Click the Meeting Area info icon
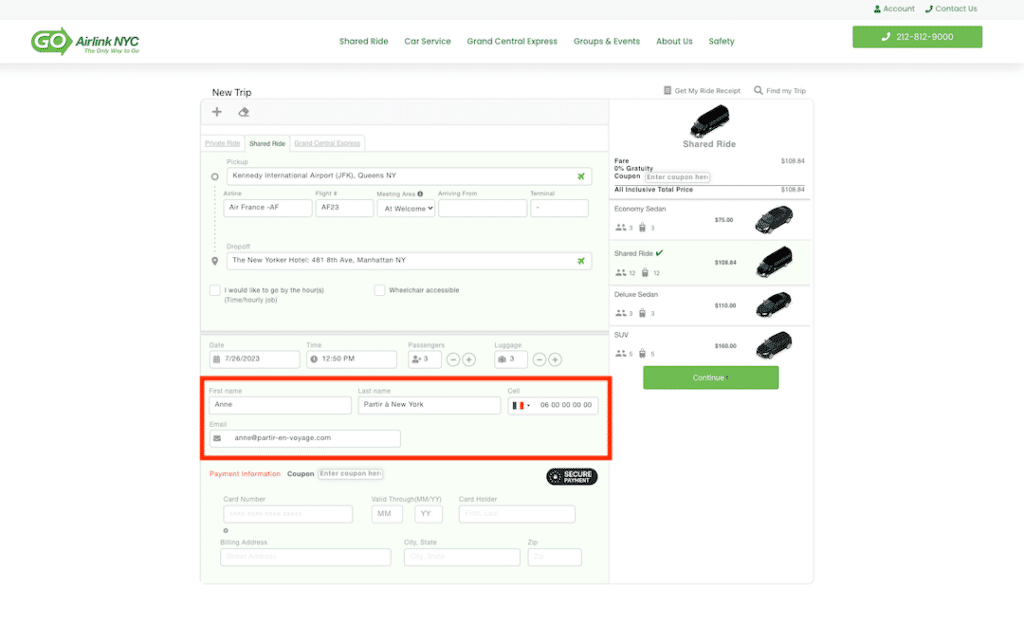The height and width of the screenshot is (627, 1024). click(x=420, y=194)
